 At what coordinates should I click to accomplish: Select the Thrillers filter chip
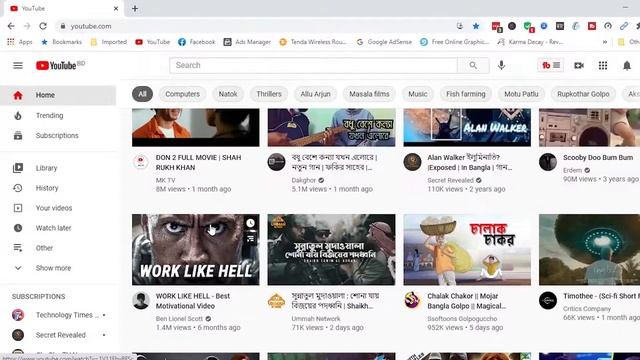[x=269, y=94]
